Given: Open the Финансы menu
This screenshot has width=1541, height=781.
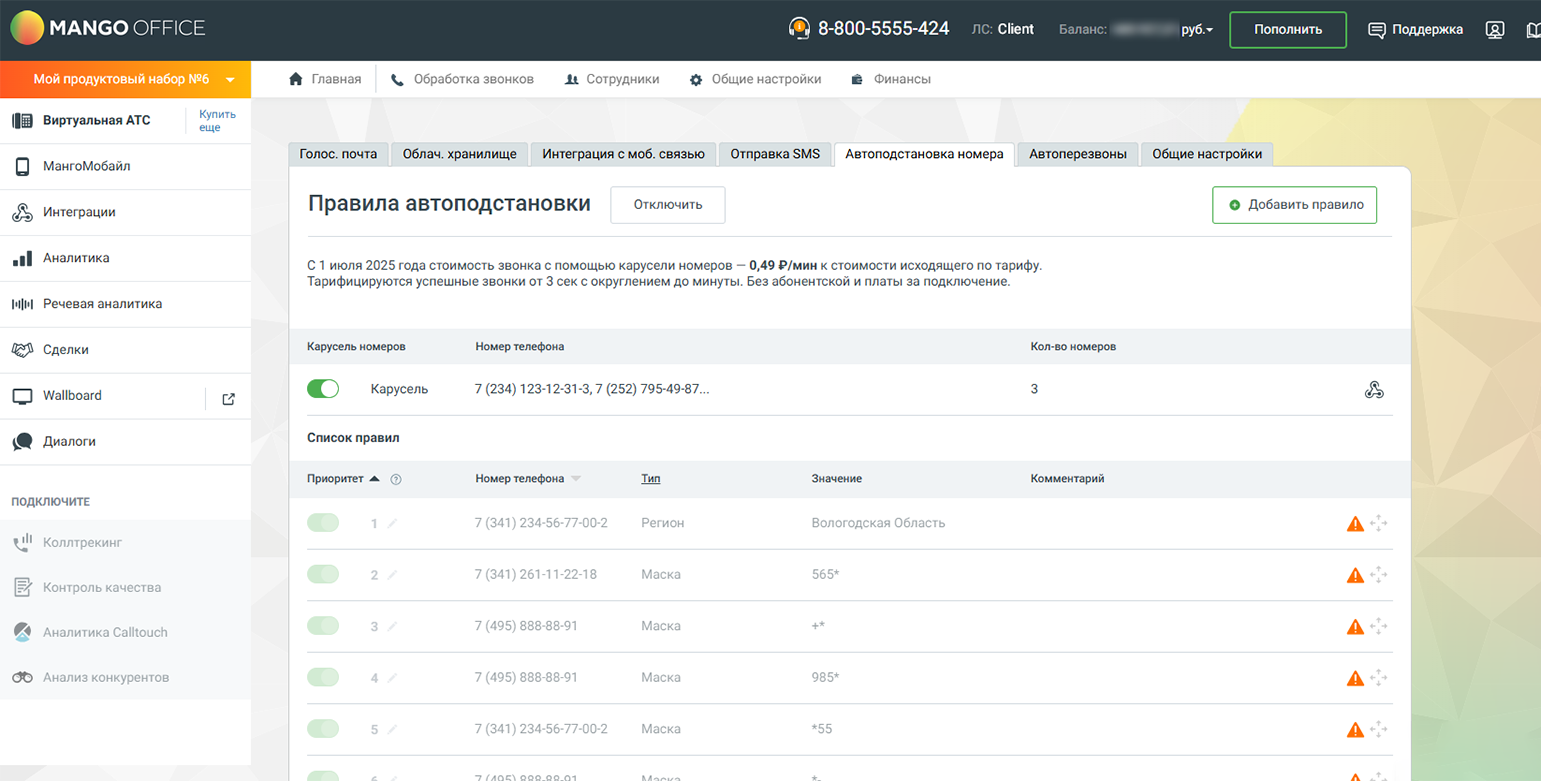Looking at the screenshot, I should pyautogui.click(x=891, y=79).
